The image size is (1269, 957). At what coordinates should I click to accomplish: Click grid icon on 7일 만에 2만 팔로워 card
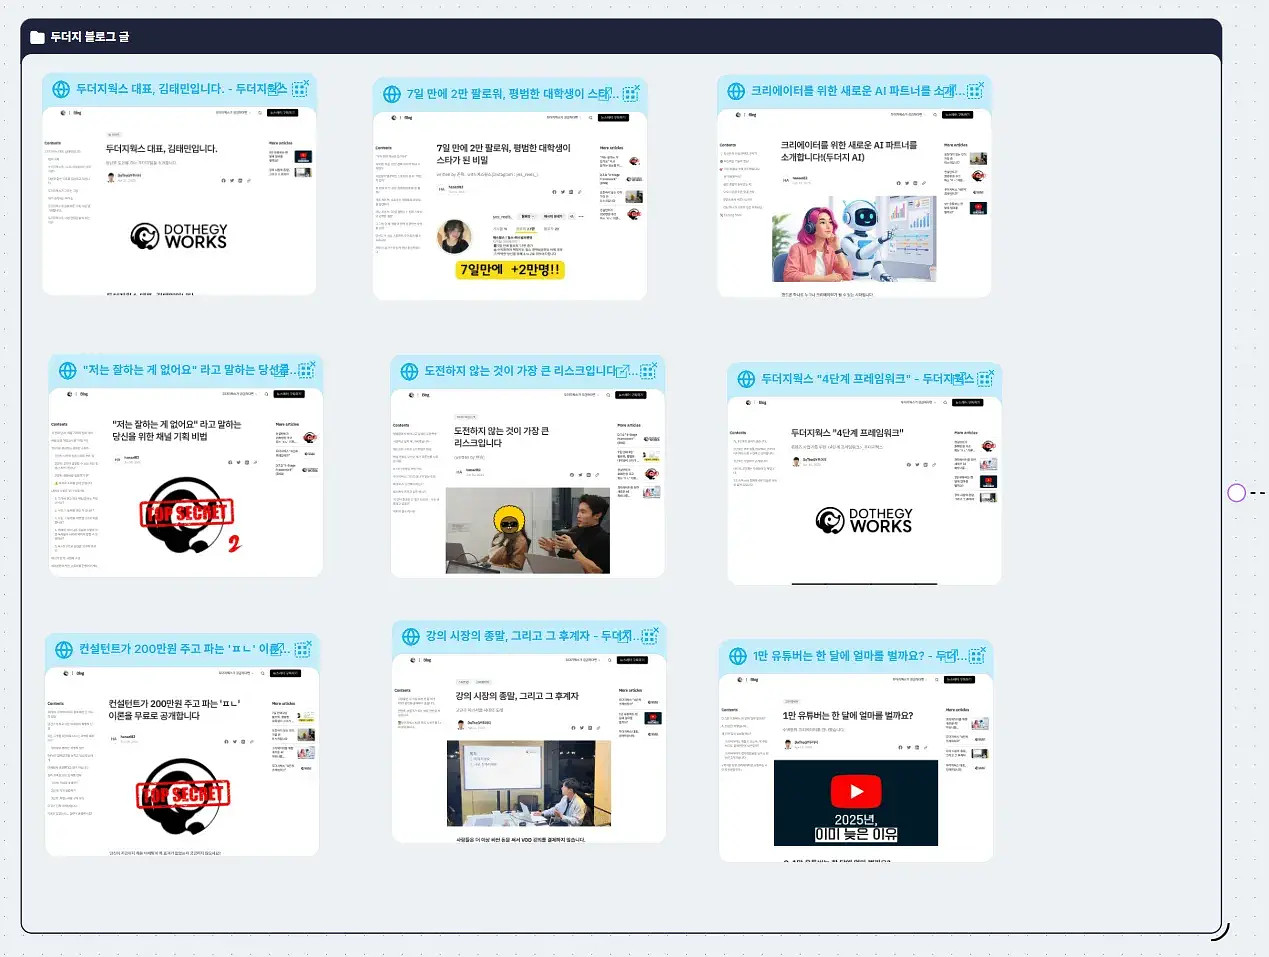(x=631, y=94)
